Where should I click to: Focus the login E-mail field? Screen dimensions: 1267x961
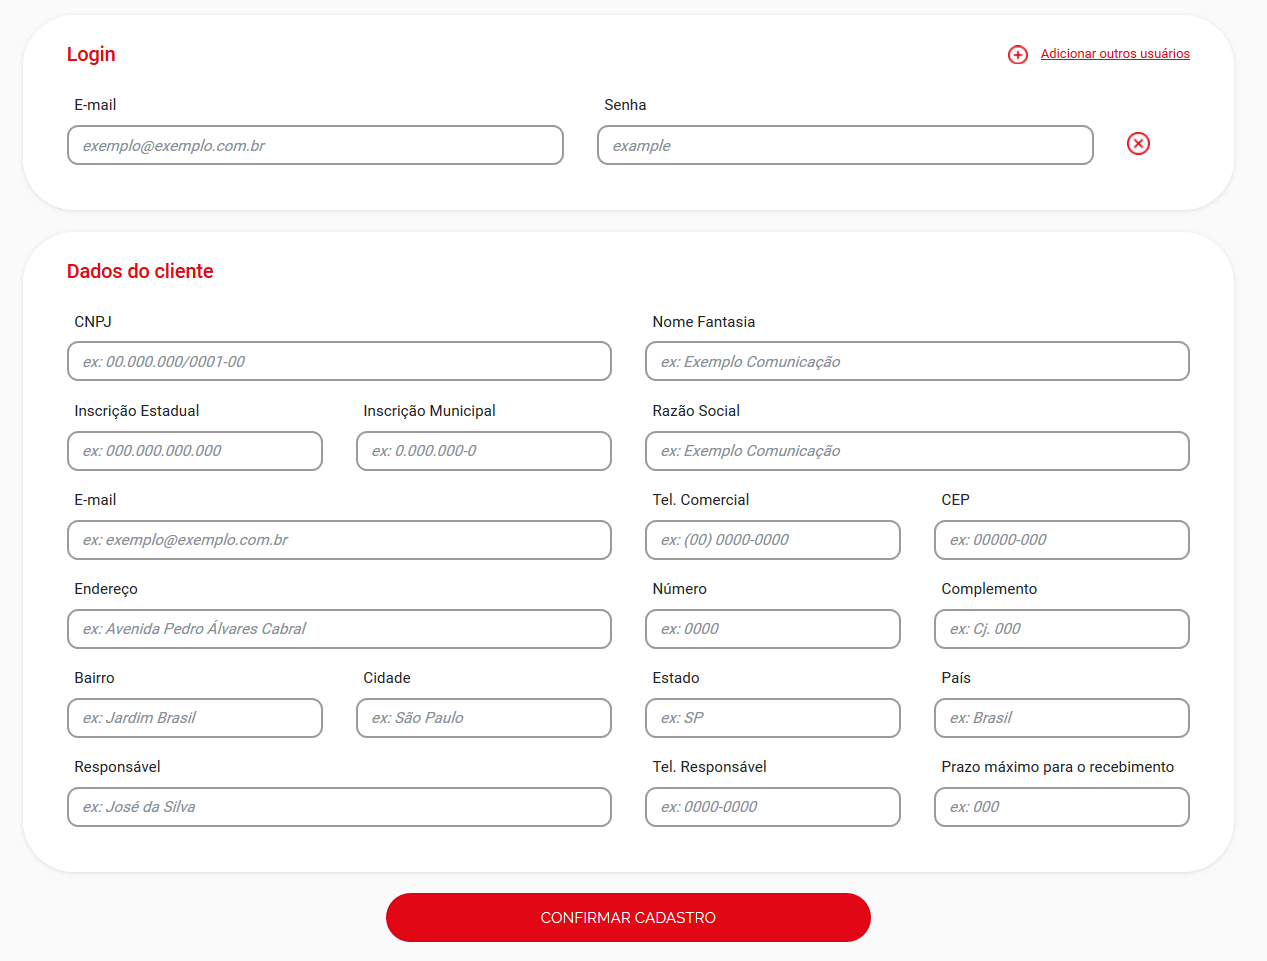(x=315, y=145)
